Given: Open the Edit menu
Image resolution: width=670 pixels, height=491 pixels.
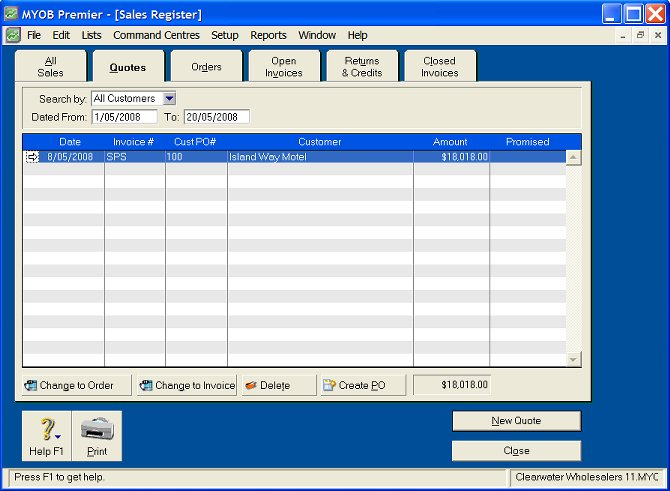Looking at the screenshot, I should click(61, 35).
